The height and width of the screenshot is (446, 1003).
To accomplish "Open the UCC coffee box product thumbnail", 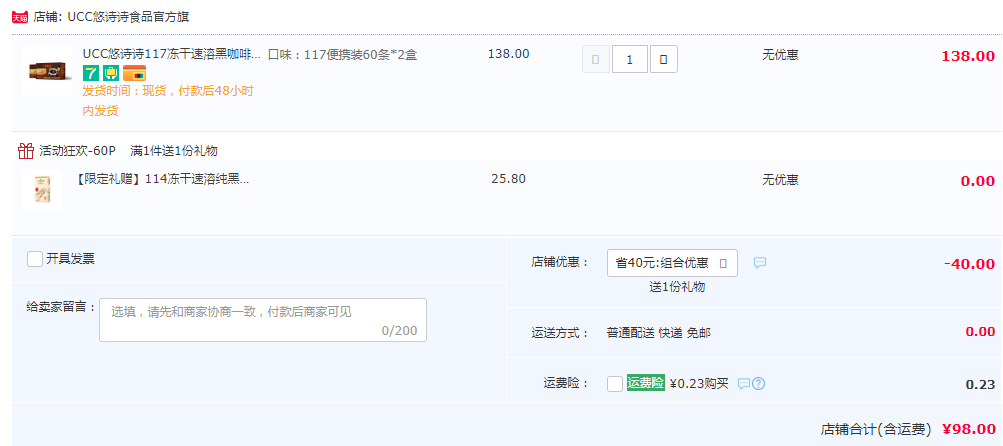I will click(x=48, y=70).
